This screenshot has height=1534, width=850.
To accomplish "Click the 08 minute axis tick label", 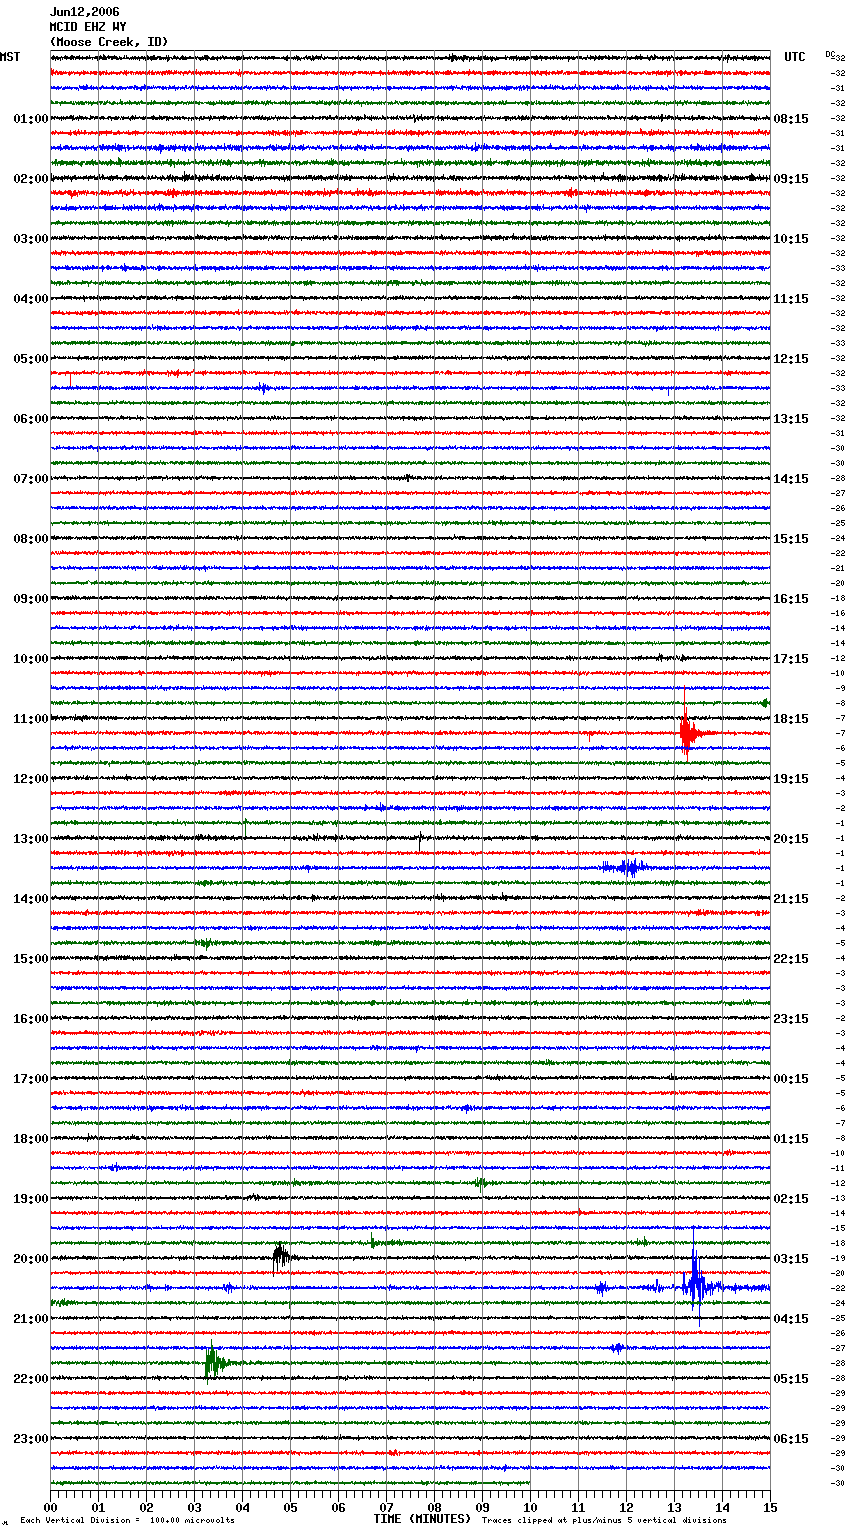I will [435, 1507].
